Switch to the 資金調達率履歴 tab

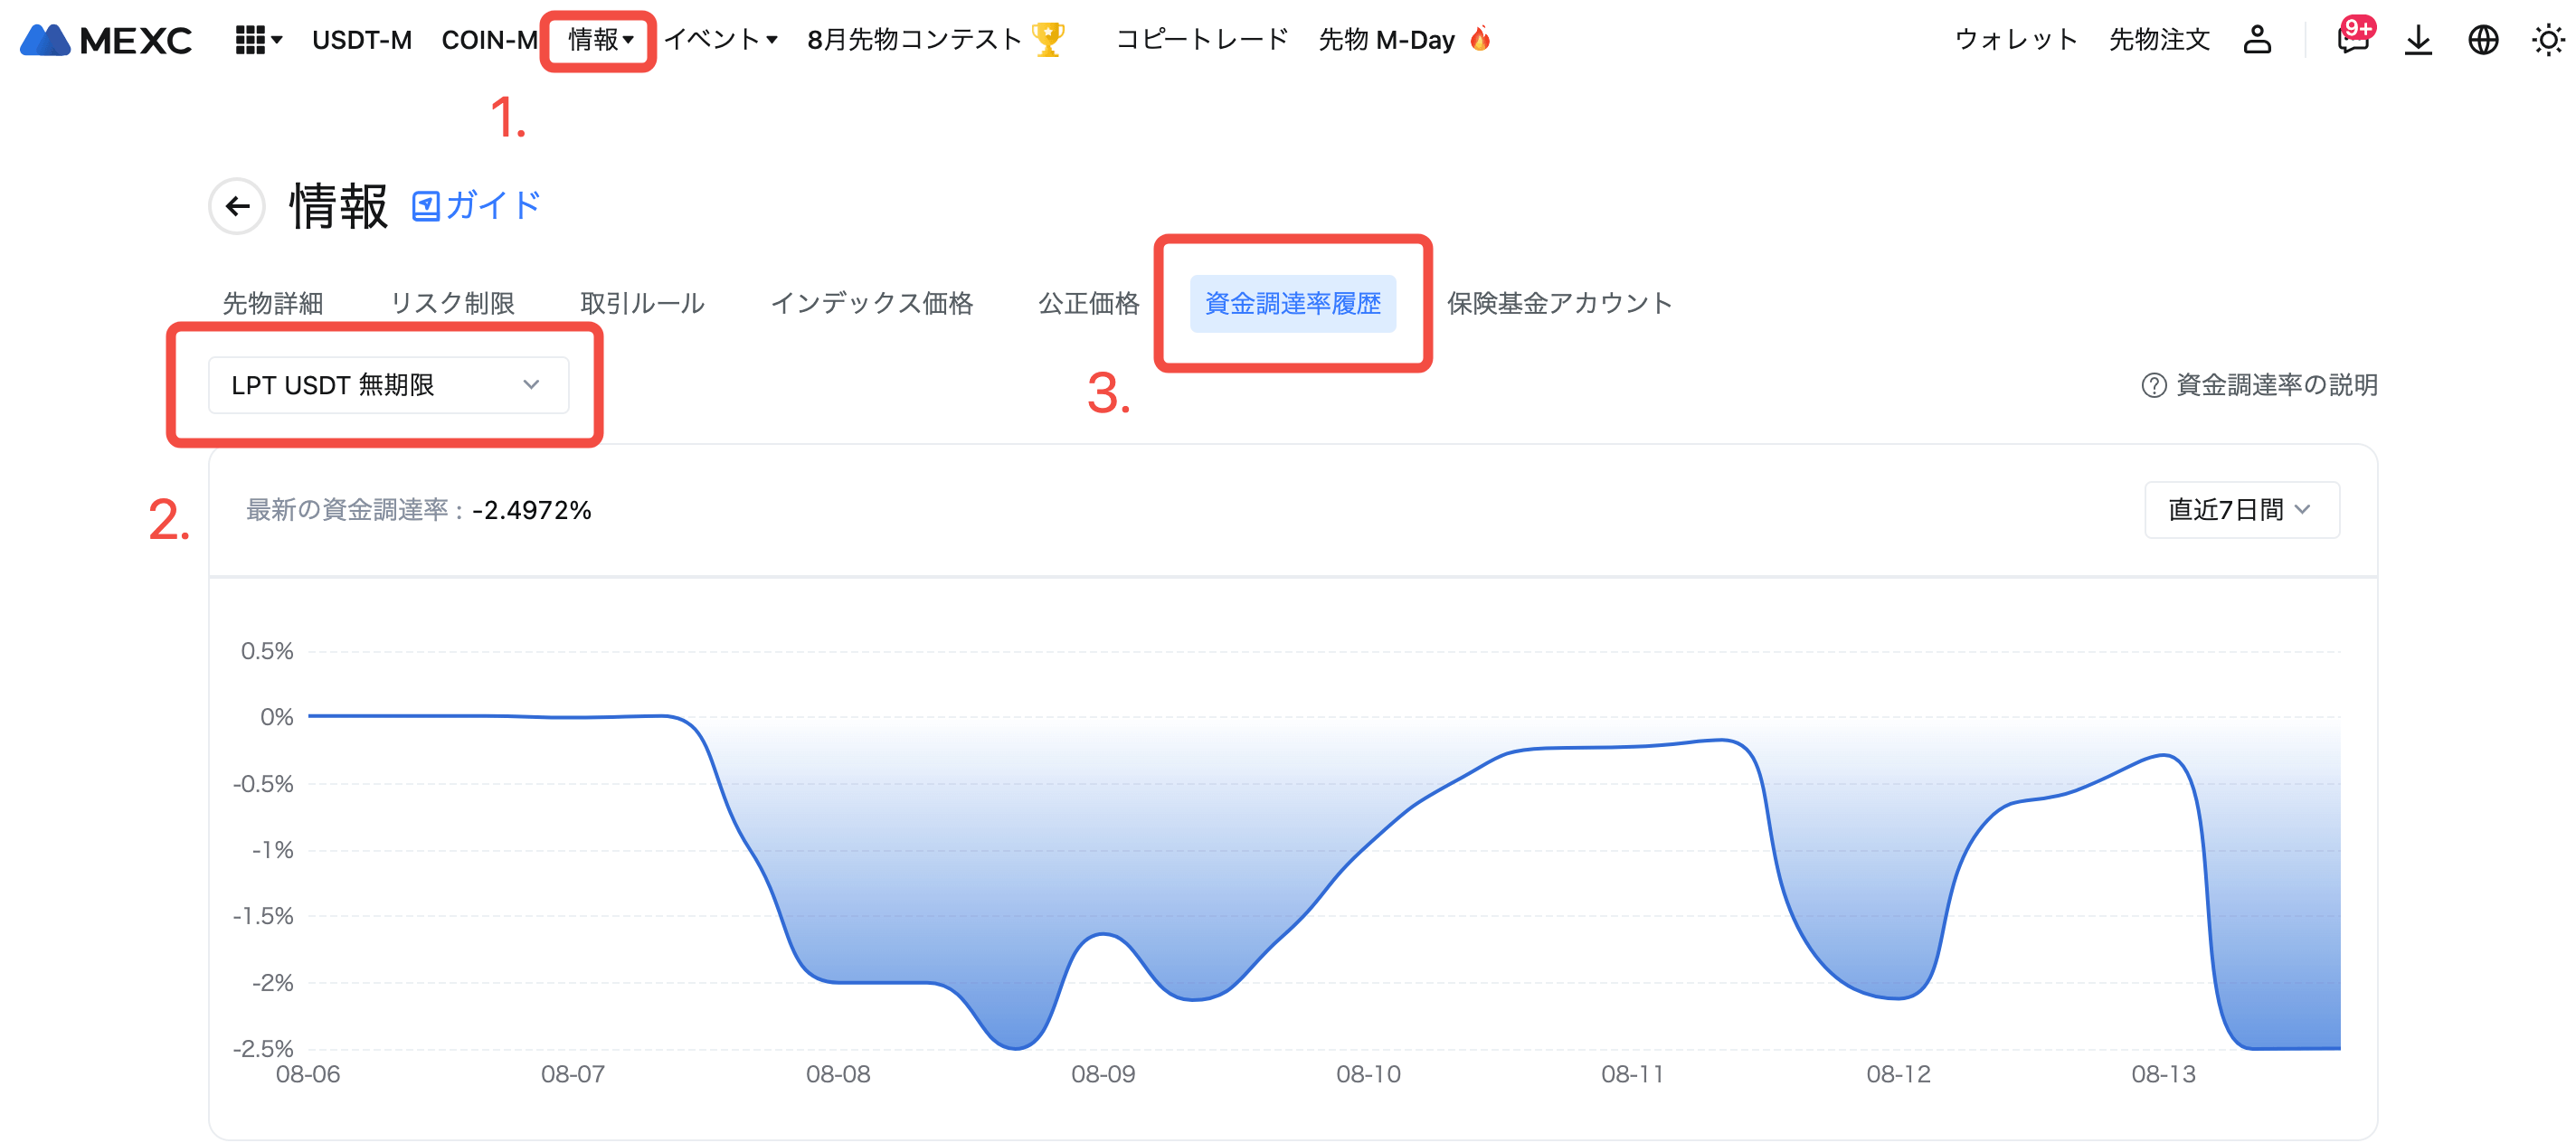point(1292,303)
